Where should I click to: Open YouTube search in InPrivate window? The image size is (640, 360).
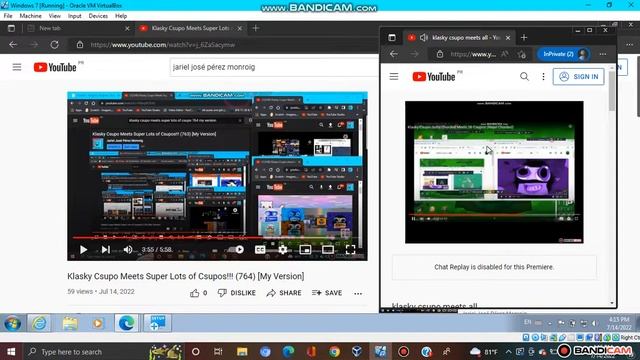(524, 76)
